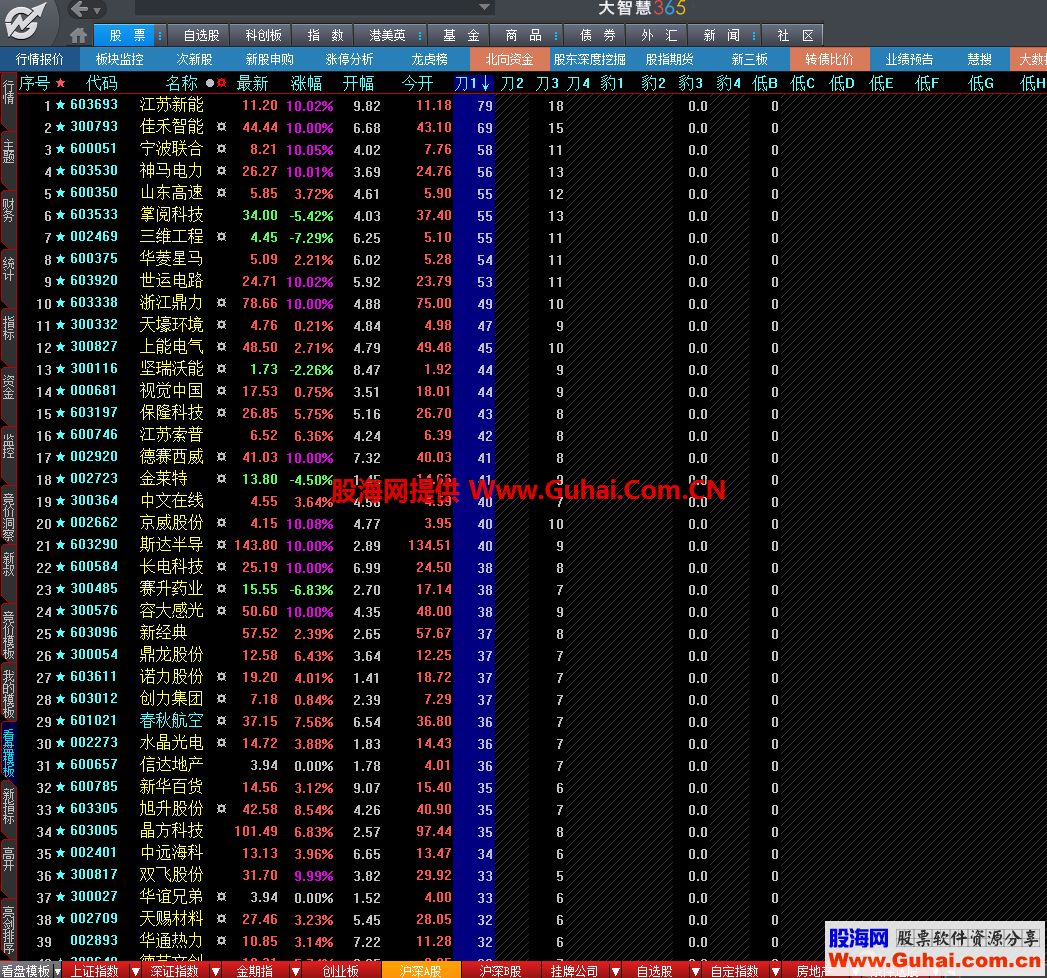Click the dotted handle beside 商品 tab
This screenshot has width=1047, height=978.
tap(556, 35)
